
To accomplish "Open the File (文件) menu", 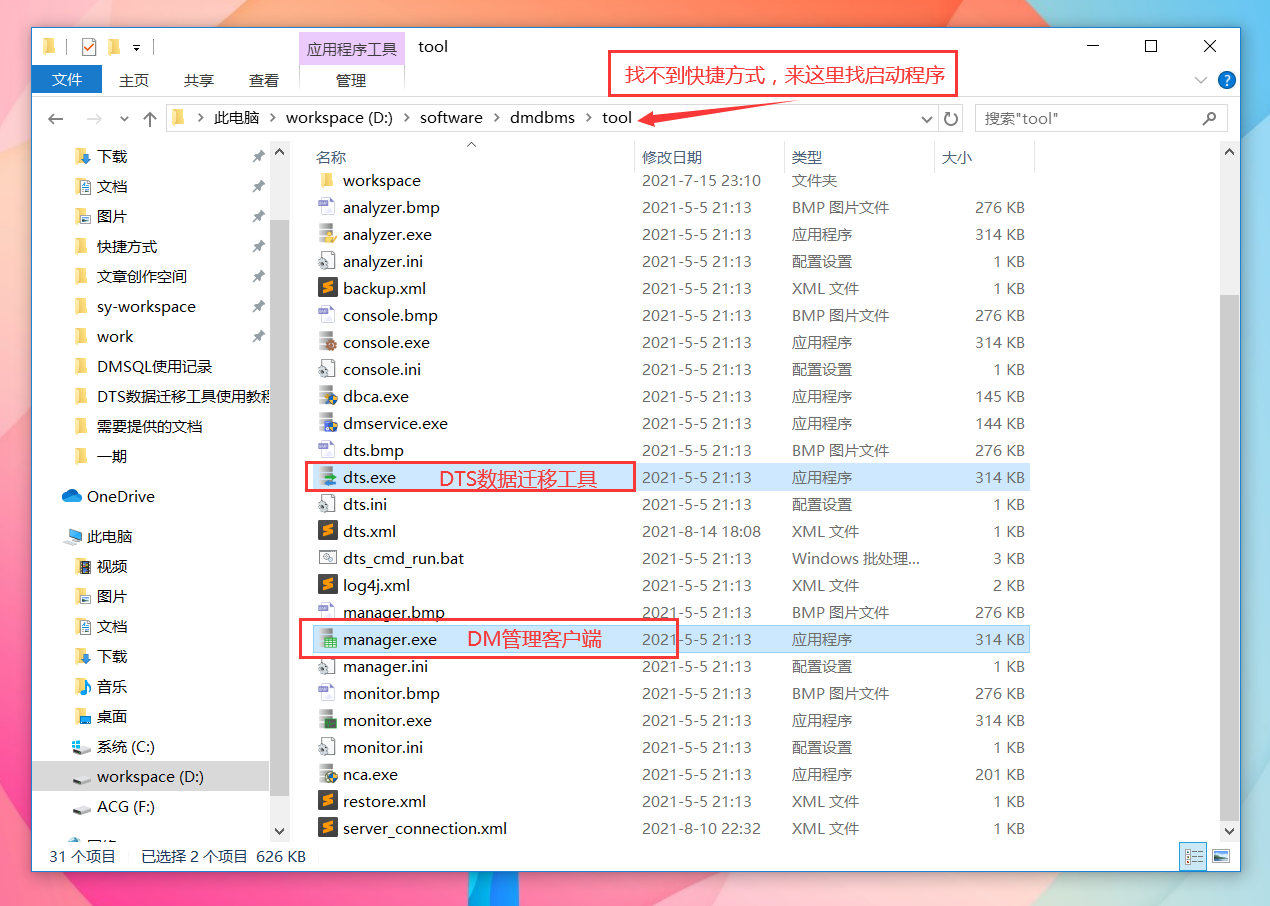I will (x=67, y=80).
